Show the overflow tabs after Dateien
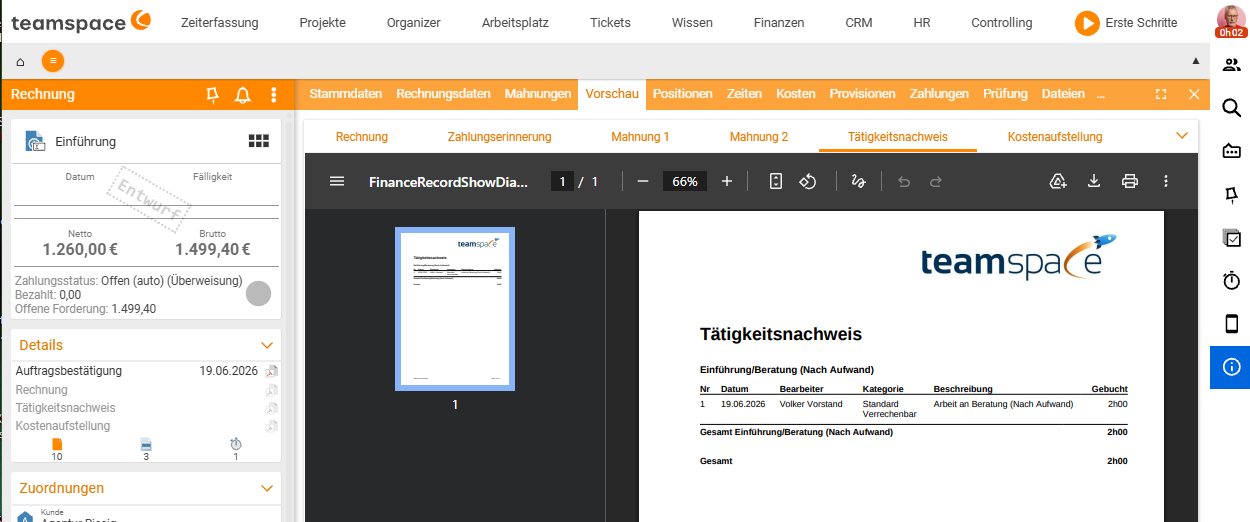The height and width of the screenshot is (522, 1250). (1101, 94)
